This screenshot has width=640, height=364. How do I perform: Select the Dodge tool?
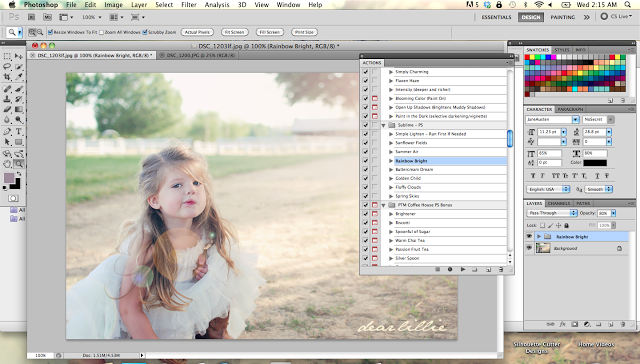tap(19, 120)
